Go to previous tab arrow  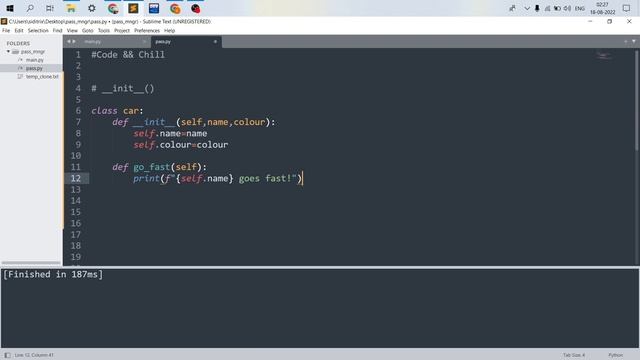69,41
